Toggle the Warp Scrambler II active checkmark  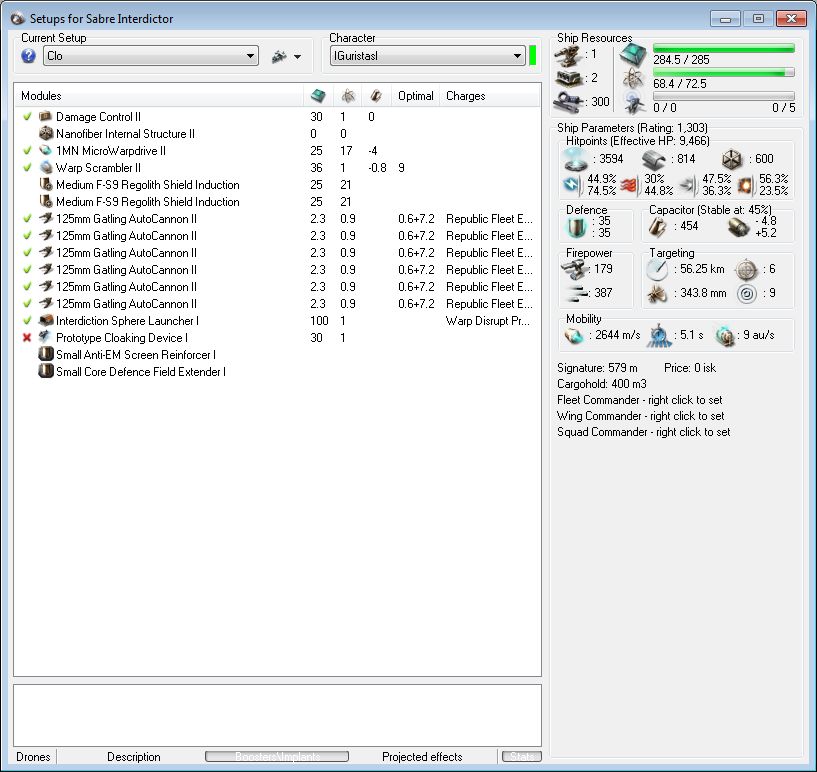pos(27,168)
